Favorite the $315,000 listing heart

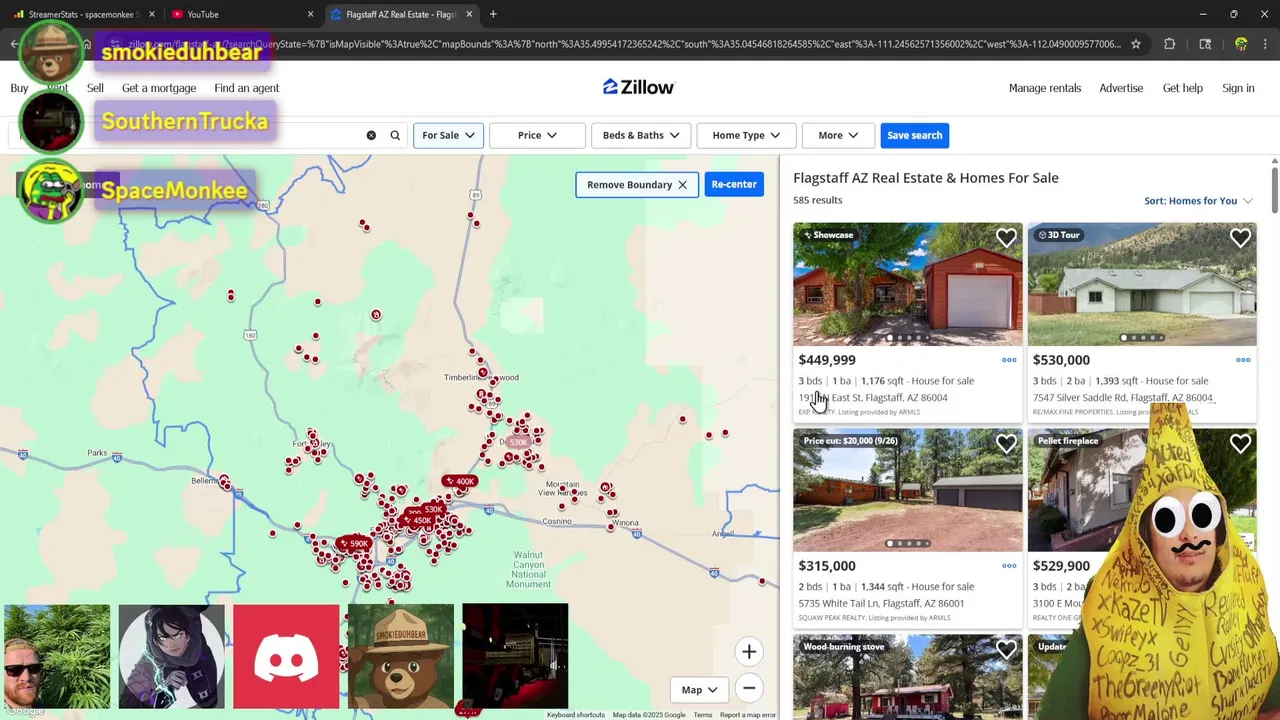tap(1006, 443)
